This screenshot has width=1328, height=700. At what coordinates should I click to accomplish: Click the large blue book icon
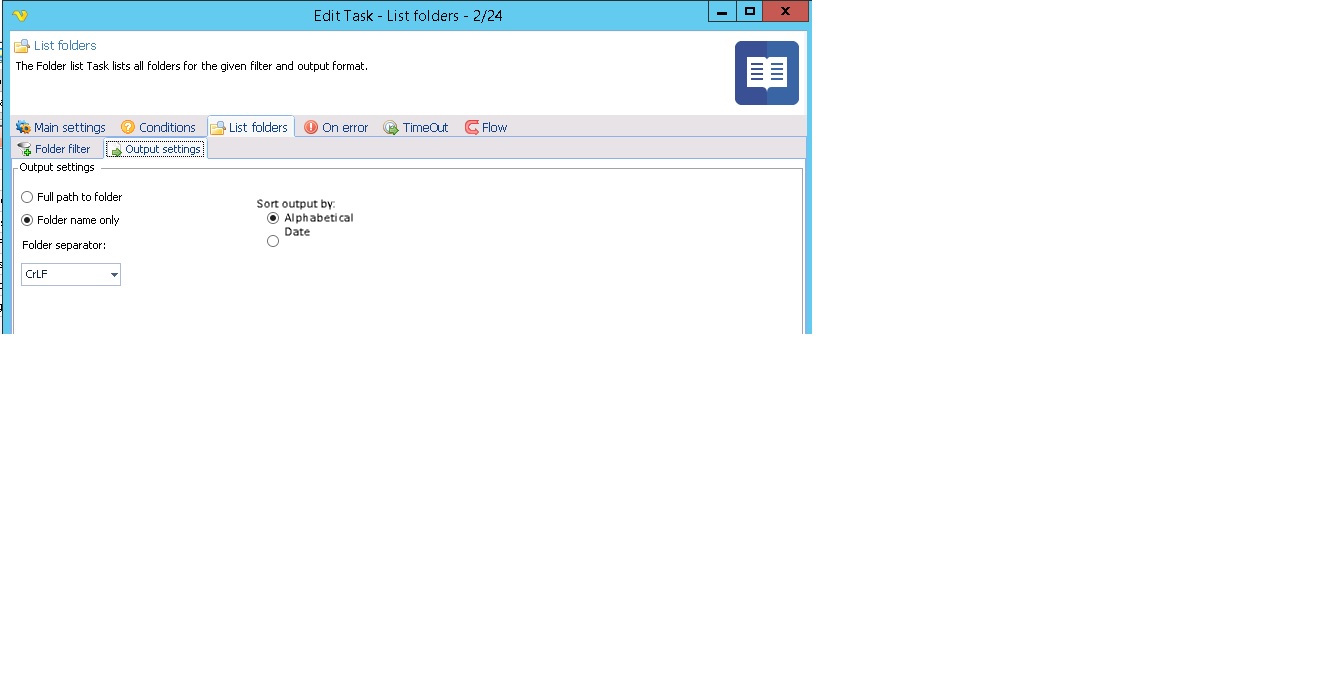[766, 73]
